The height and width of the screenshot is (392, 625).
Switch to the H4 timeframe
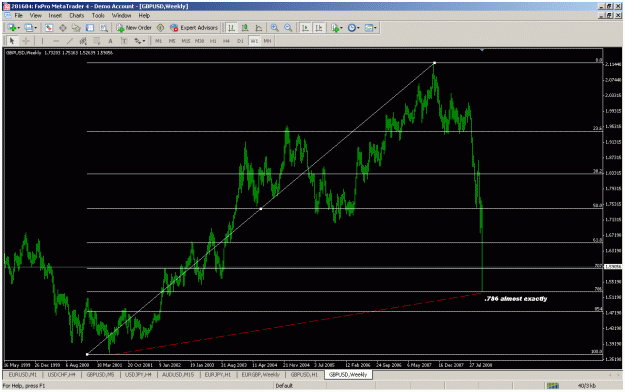point(226,41)
